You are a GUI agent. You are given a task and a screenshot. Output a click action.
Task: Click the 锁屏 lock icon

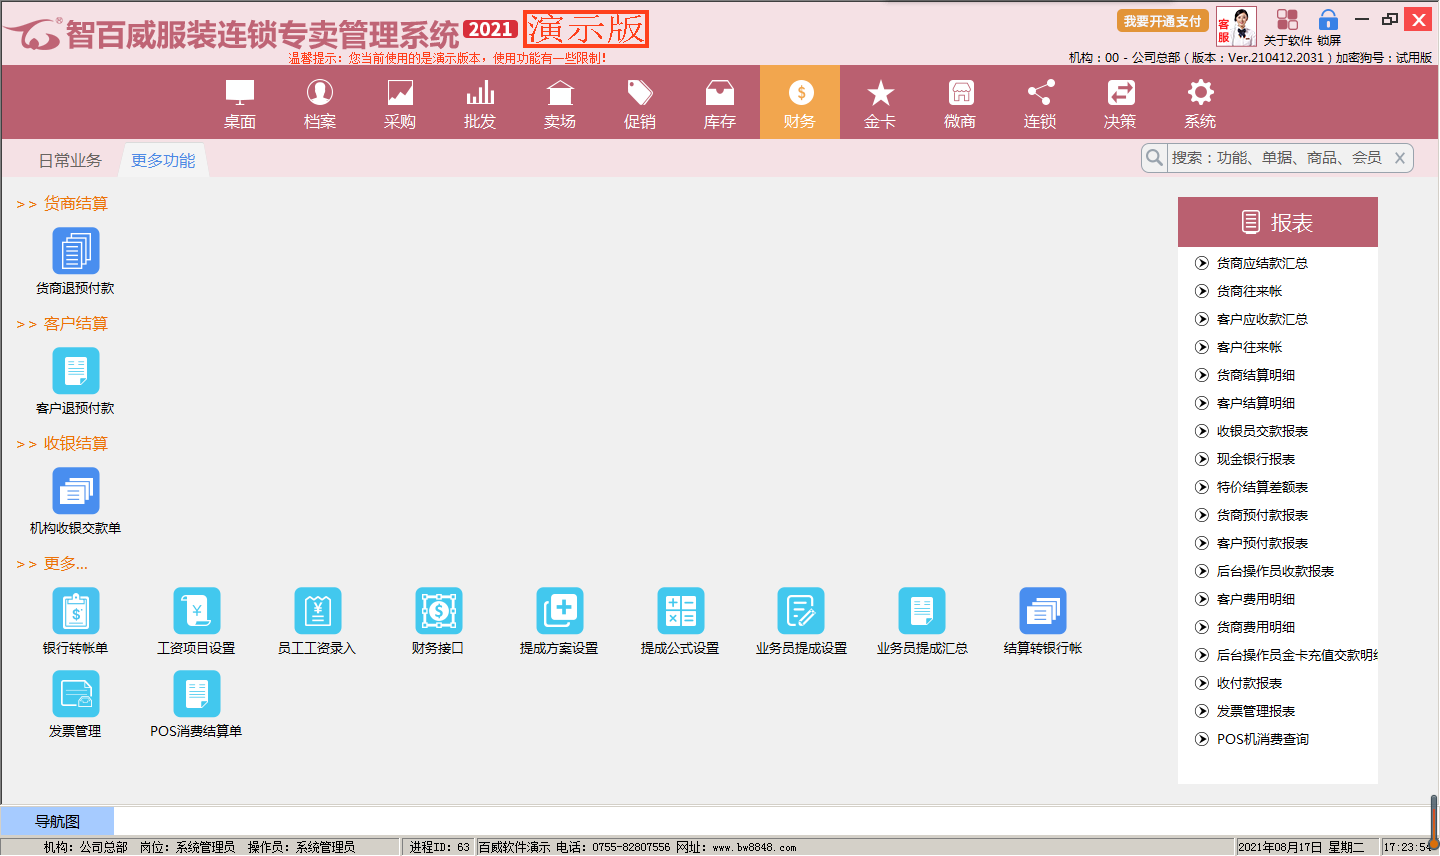(1328, 21)
